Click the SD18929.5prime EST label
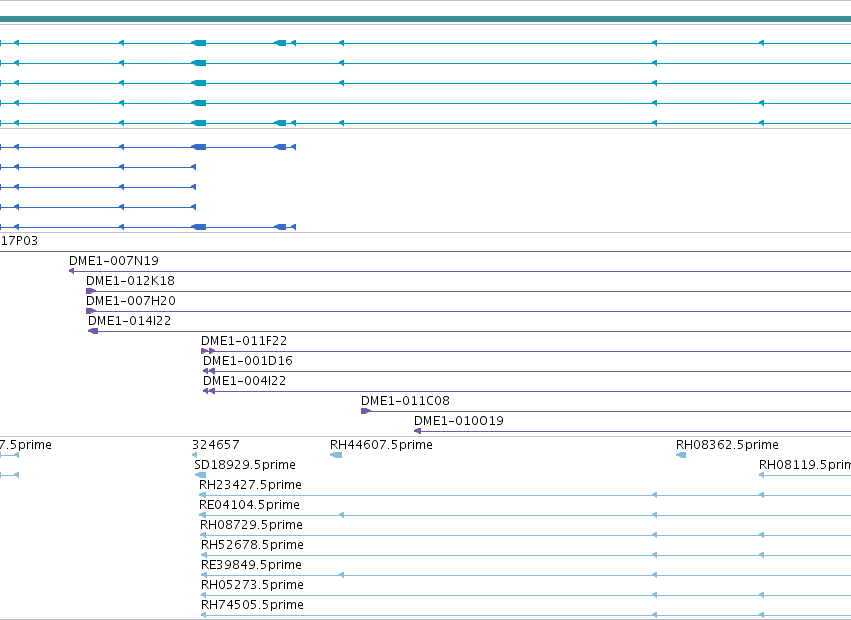This screenshot has height=620, width=851. [x=245, y=465]
